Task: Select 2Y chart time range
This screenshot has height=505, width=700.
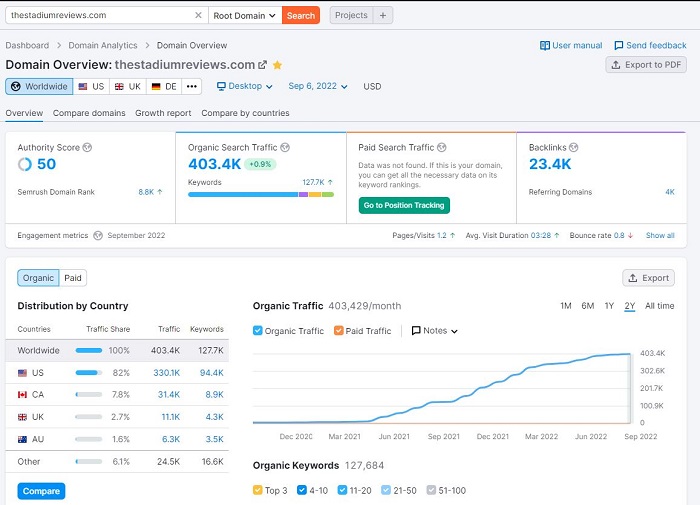Action: (629, 306)
